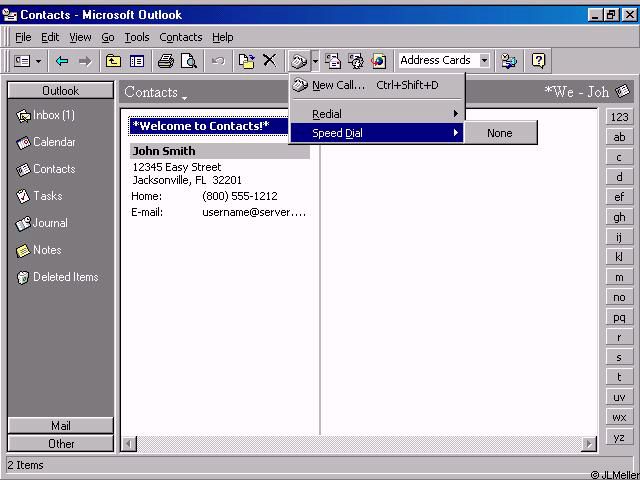Screen dimensions: 640x480
Task: Click the AutoDialer phone icon
Action: [299, 61]
